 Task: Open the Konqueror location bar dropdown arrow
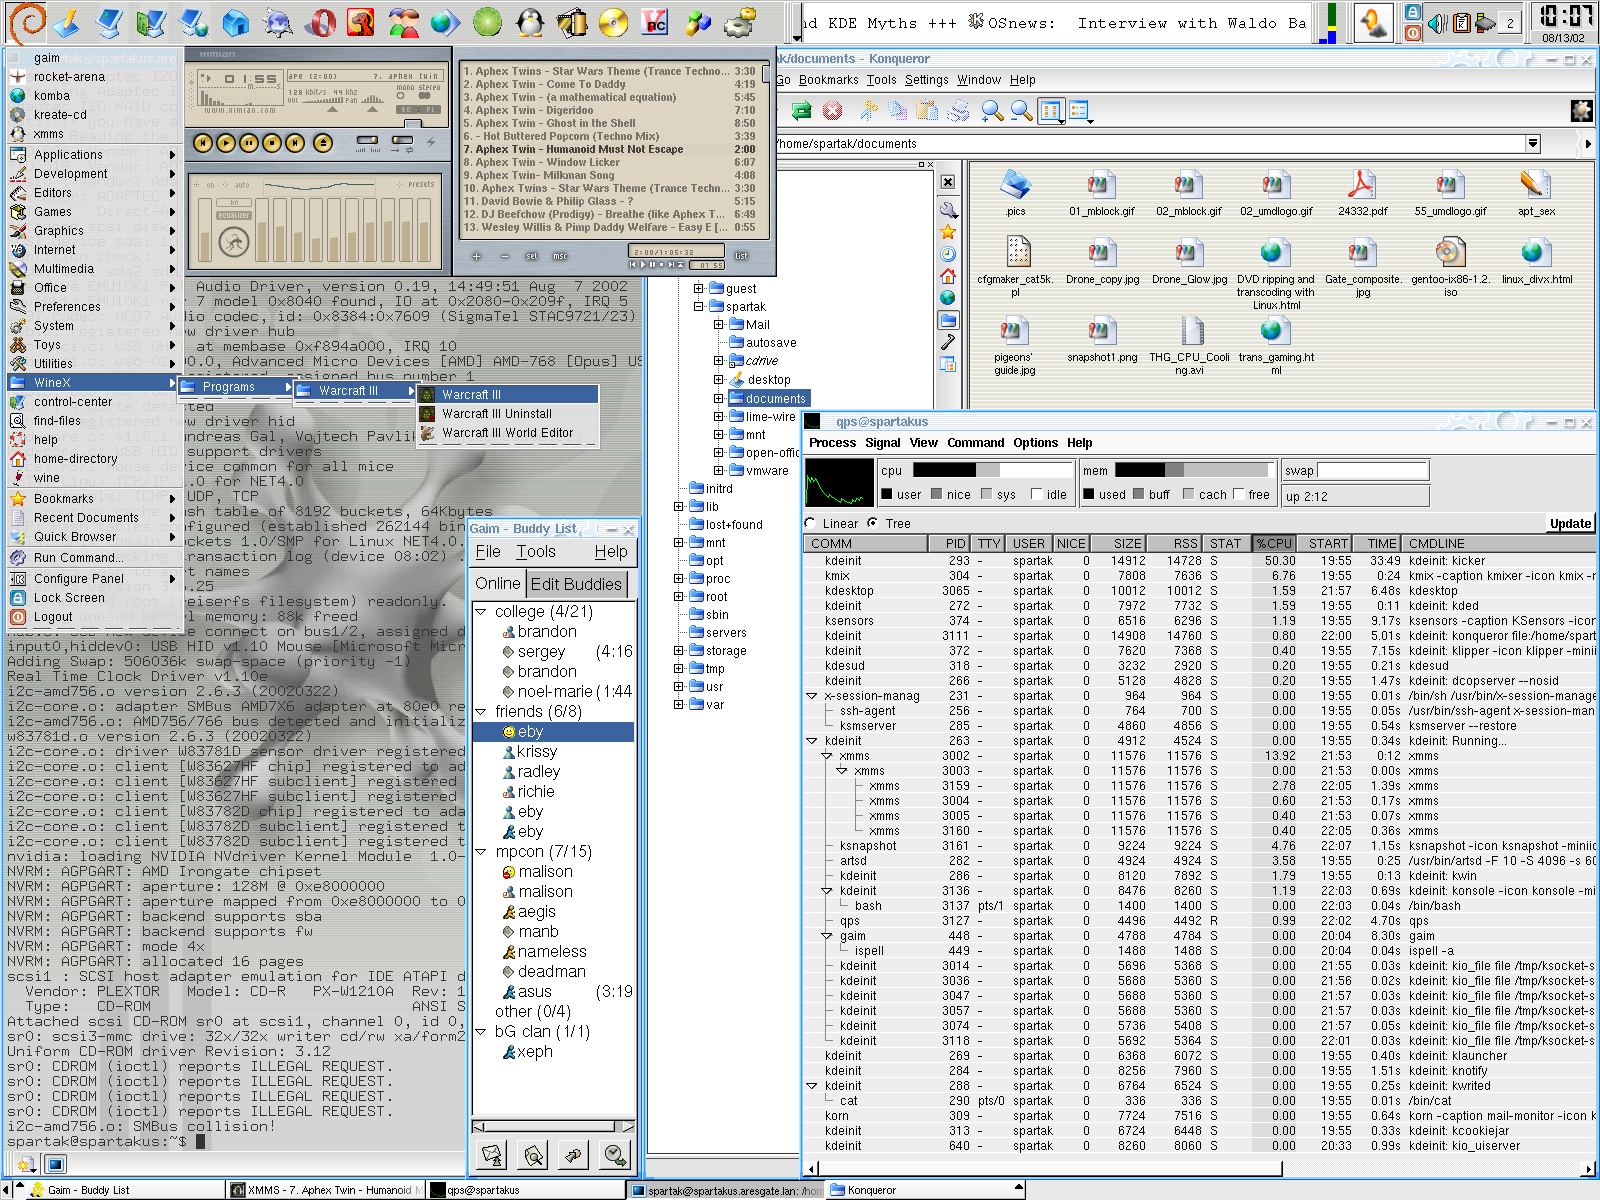point(1533,144)
